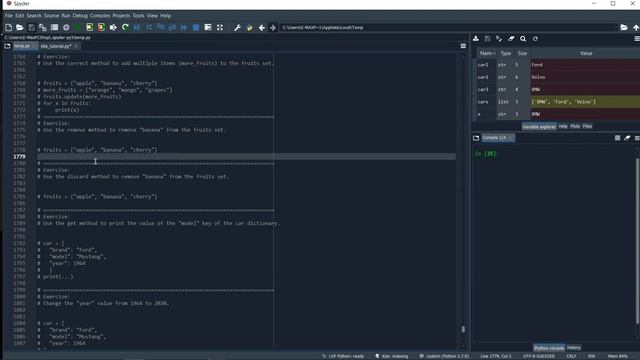This screenshot has height=360, width=640.
Task: Search variables using the magnifier icon
Action: [x=523, y=38]
